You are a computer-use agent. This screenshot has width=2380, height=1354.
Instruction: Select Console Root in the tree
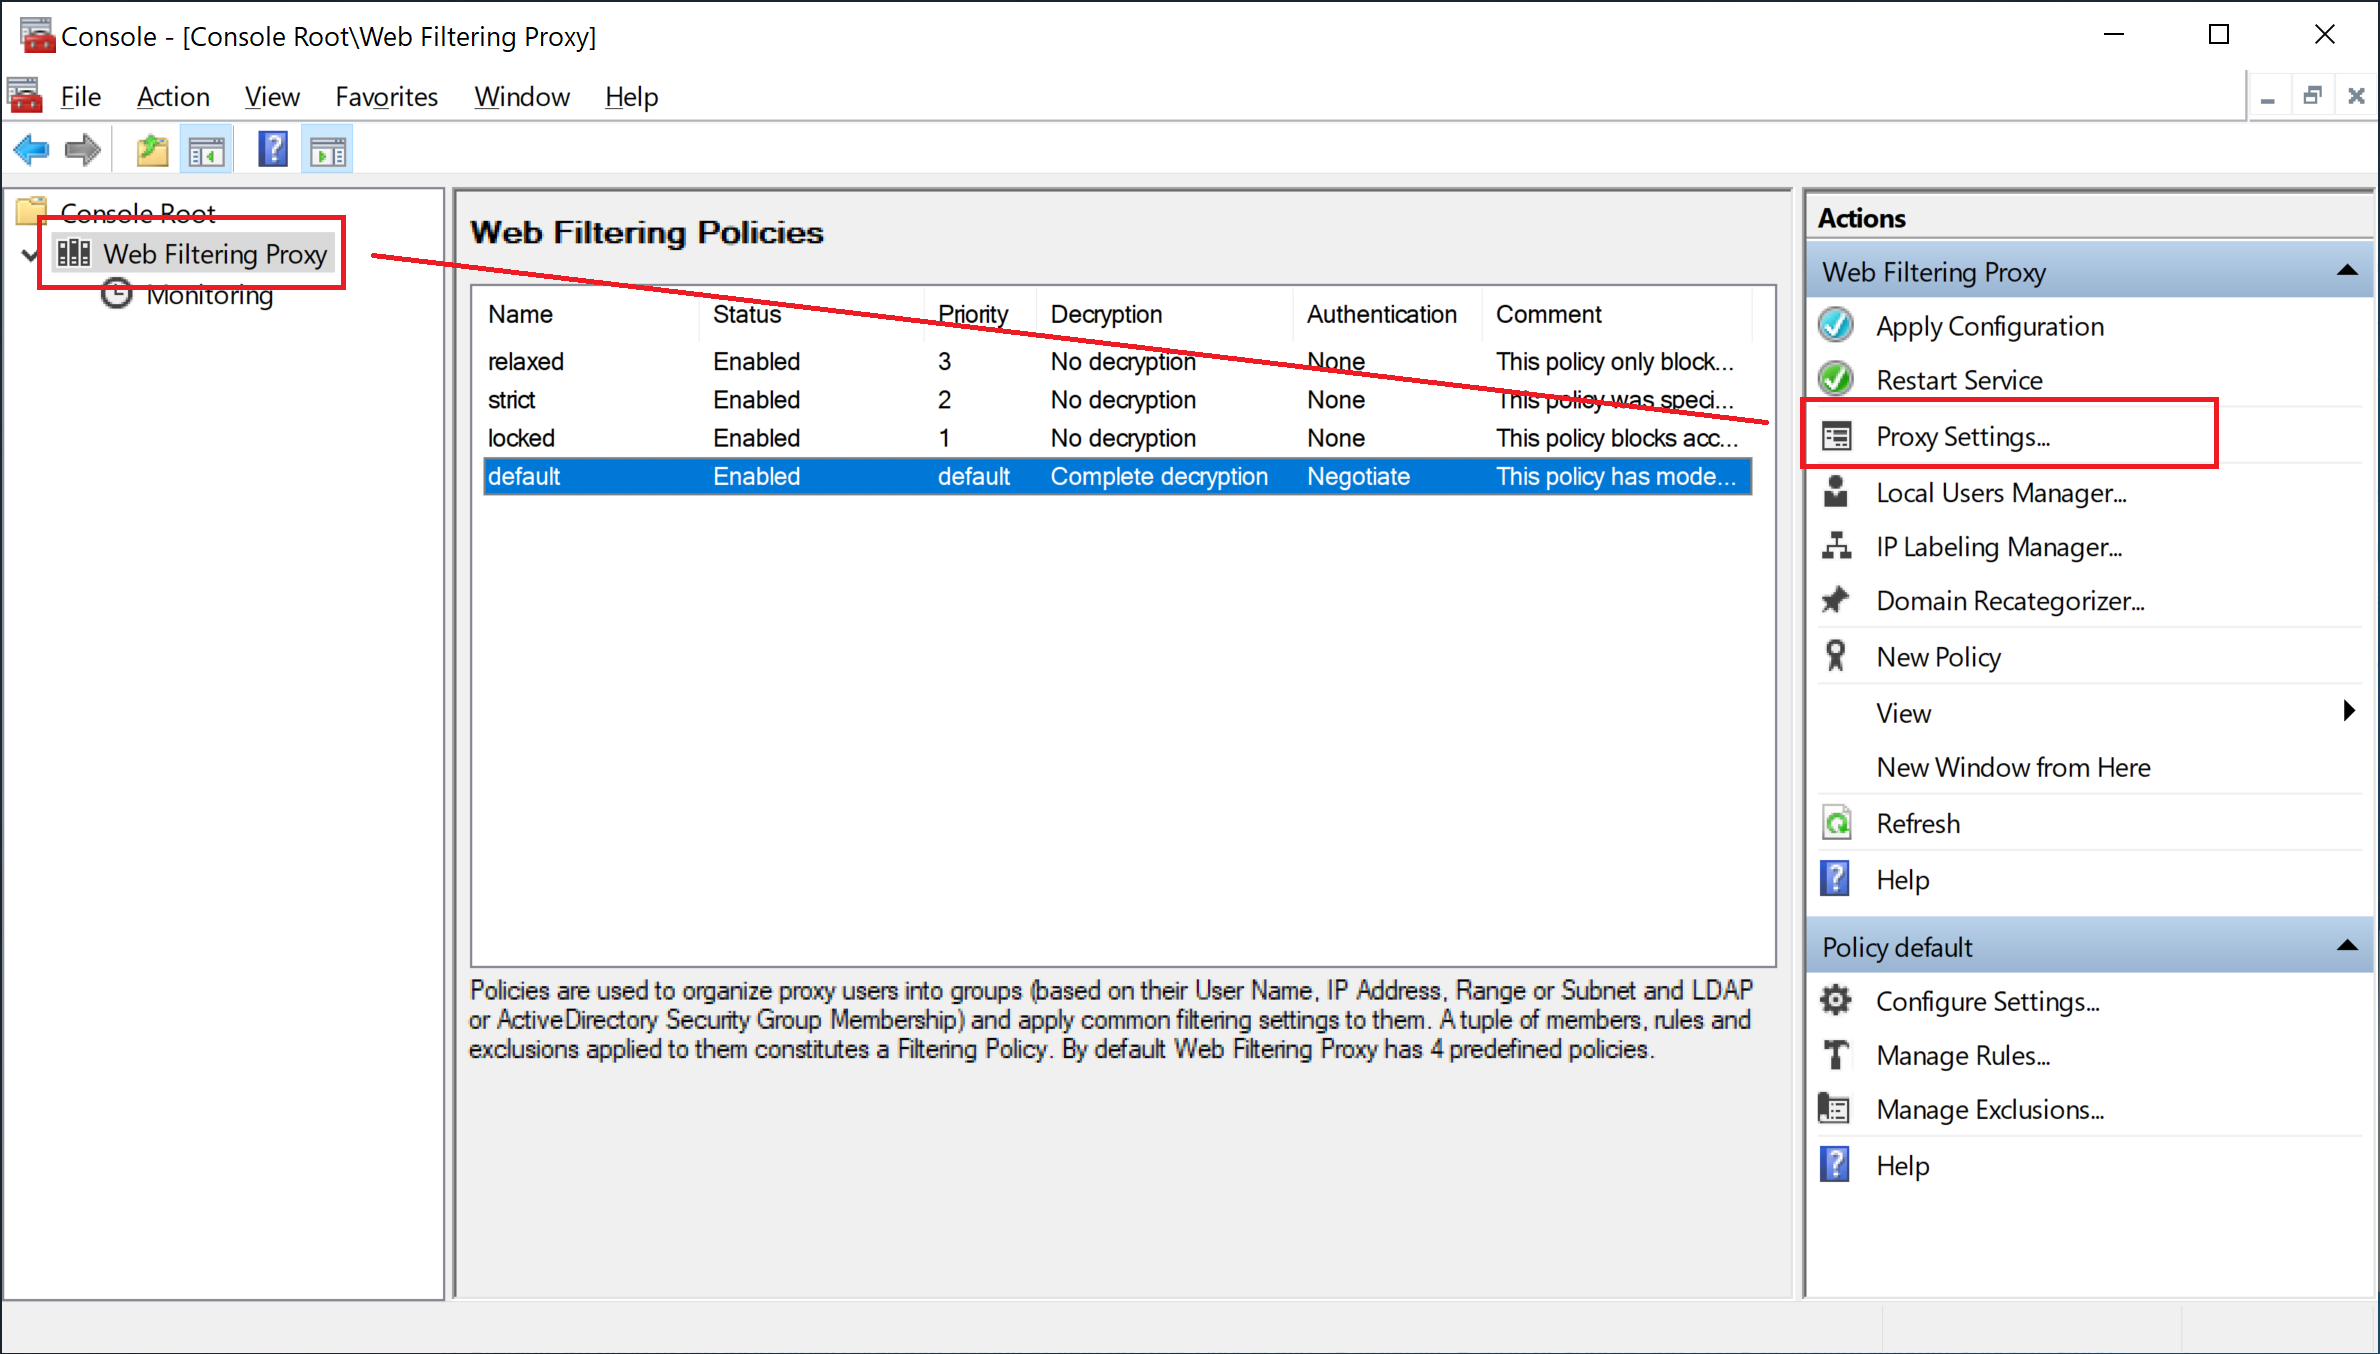tap(138, 212)
